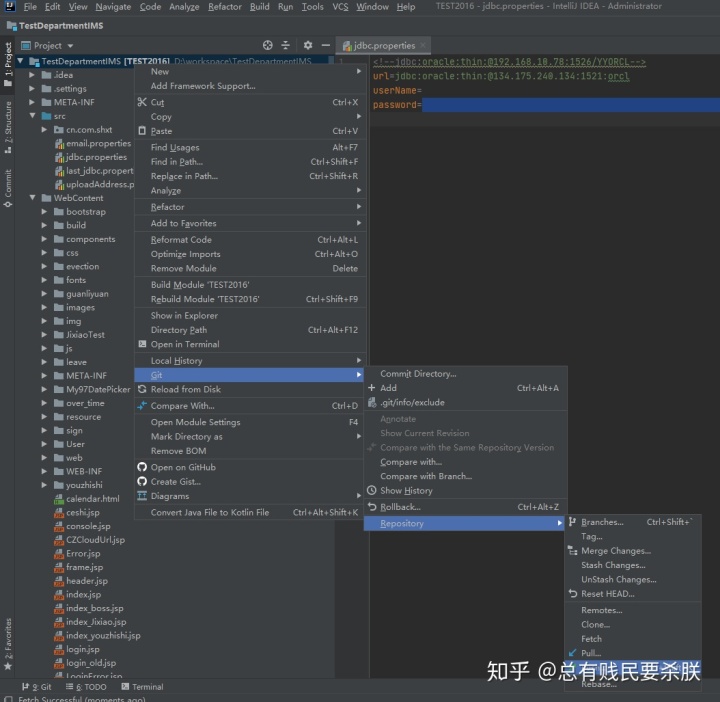Image resolution: width=720 pixels, height=702 pixels.
Task: Choose Fetch
Action: (x=633, y=638)
